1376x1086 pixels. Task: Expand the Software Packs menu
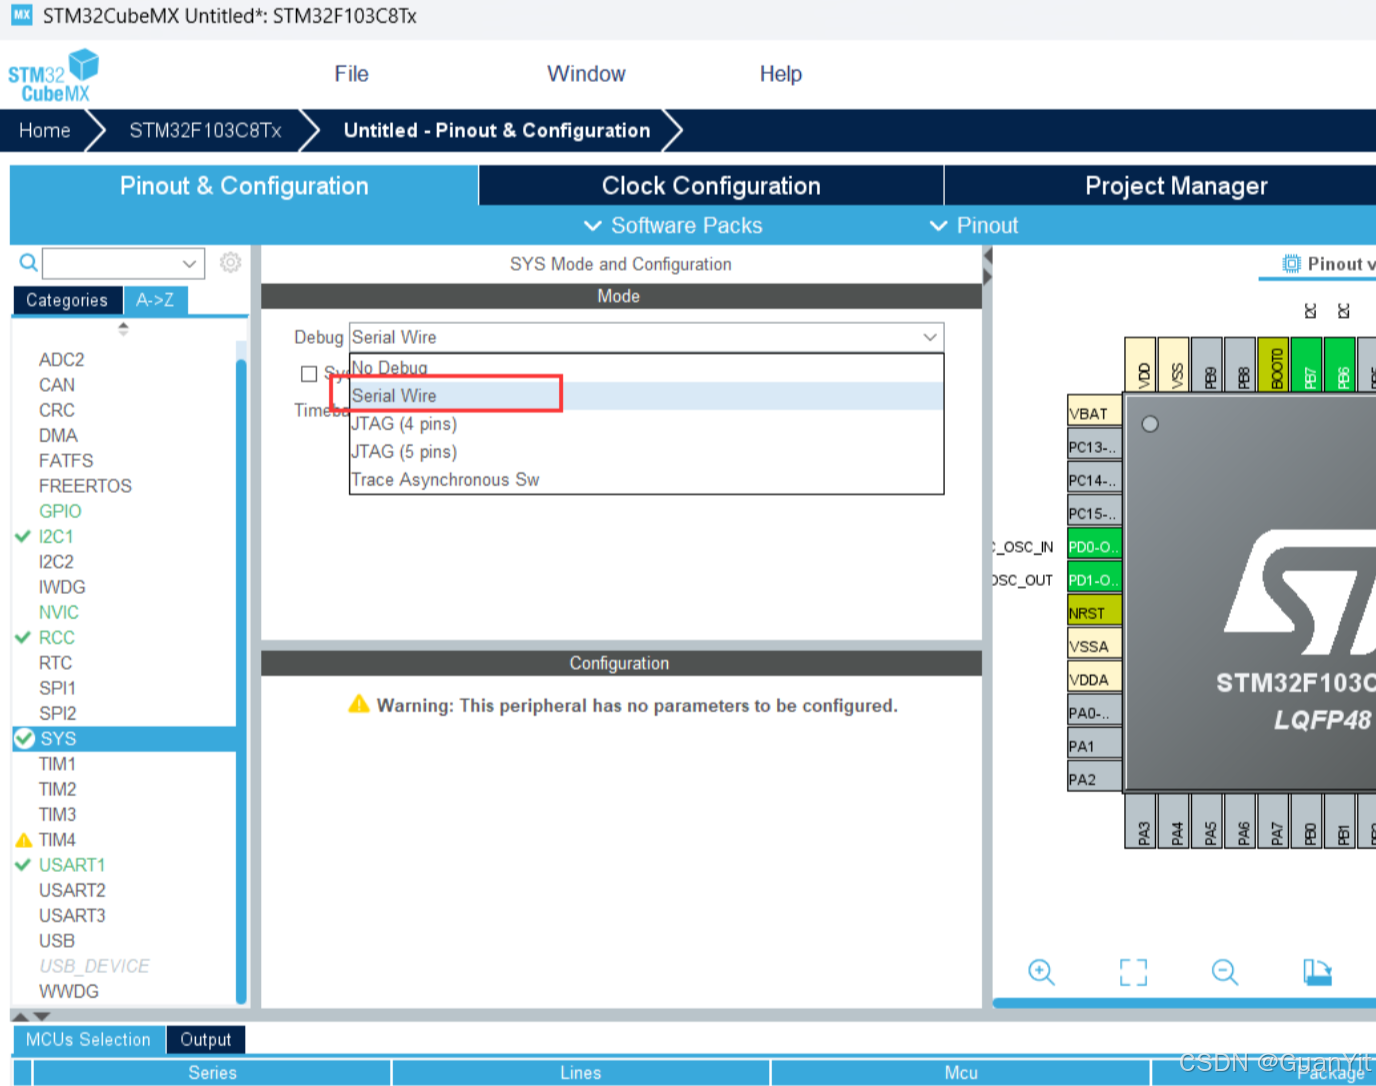[673, 226]
